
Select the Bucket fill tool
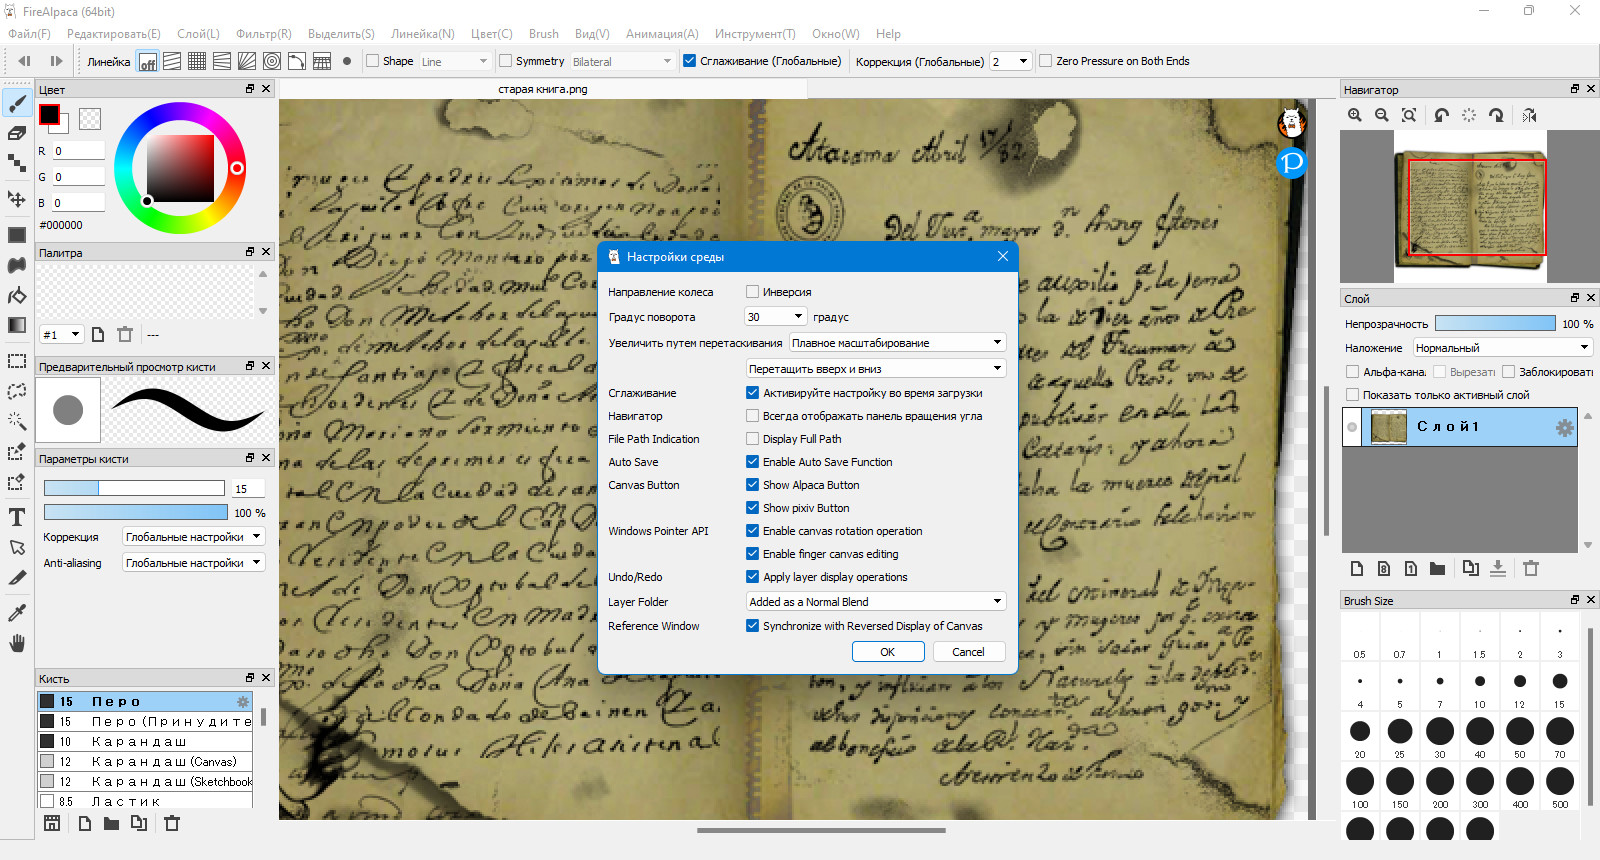(17, 295)
